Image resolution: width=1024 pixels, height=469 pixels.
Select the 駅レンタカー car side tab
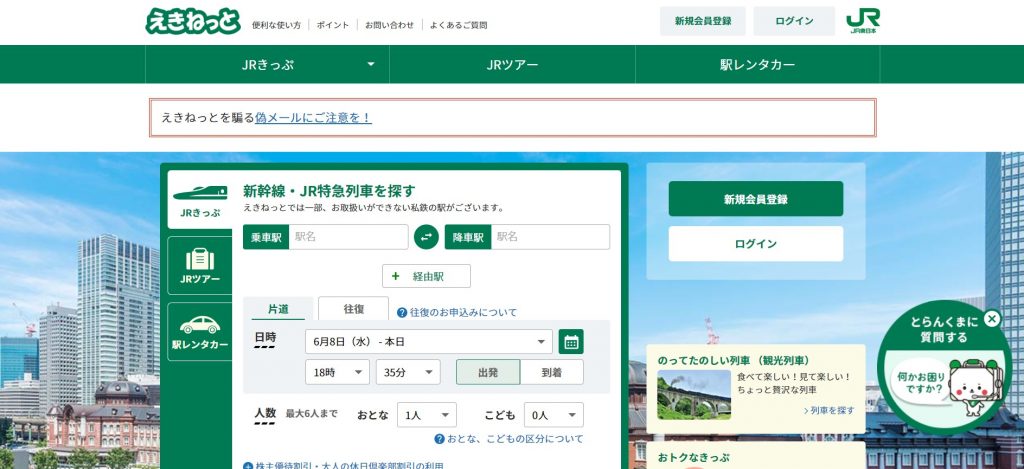pyautogui.click(x=199, y=331)
